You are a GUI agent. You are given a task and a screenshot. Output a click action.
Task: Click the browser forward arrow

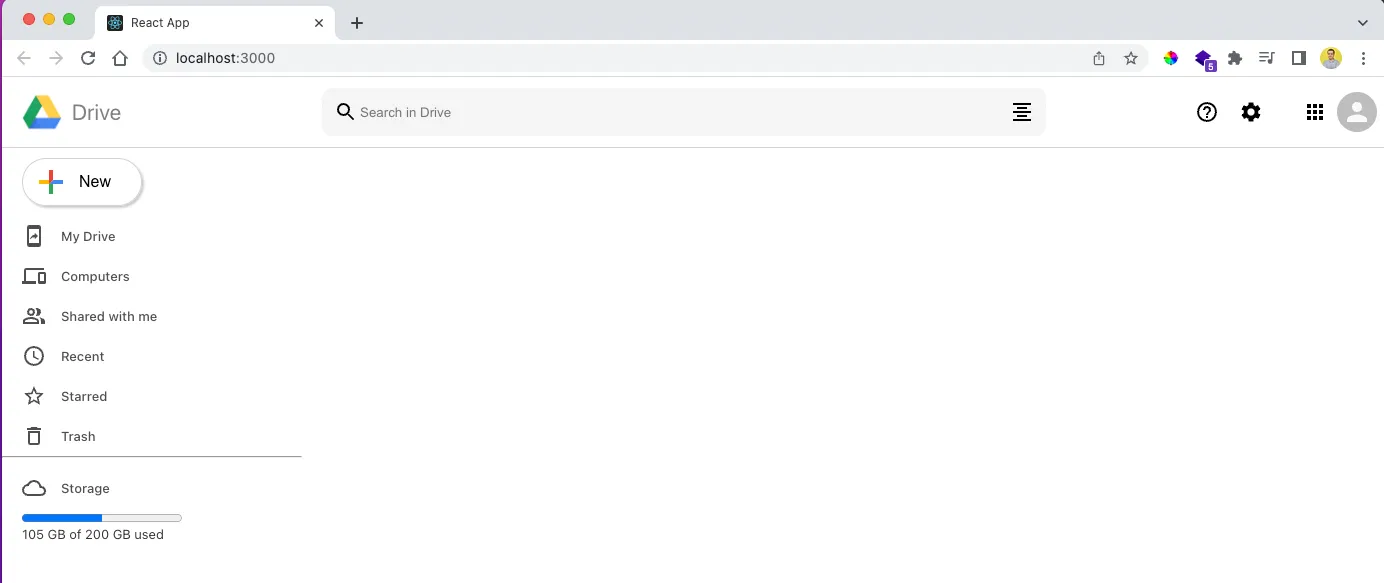point(56,58)
